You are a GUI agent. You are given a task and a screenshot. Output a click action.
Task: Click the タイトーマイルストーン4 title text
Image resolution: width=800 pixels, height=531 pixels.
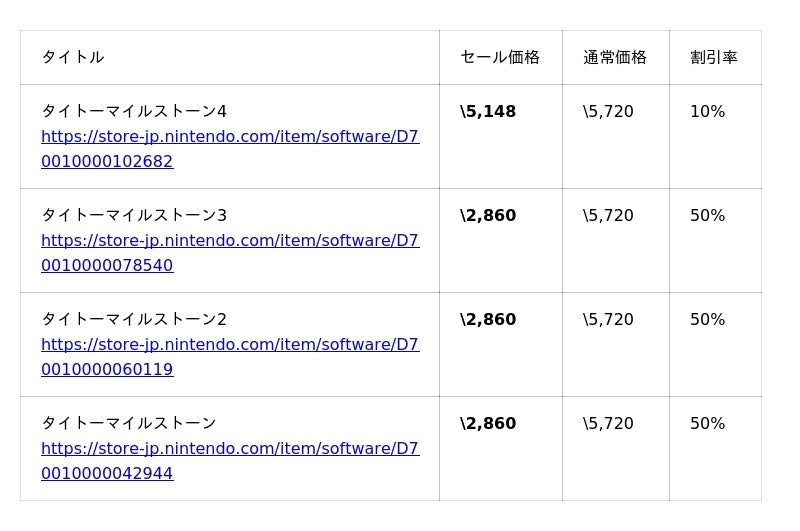(x=134, y=112)
